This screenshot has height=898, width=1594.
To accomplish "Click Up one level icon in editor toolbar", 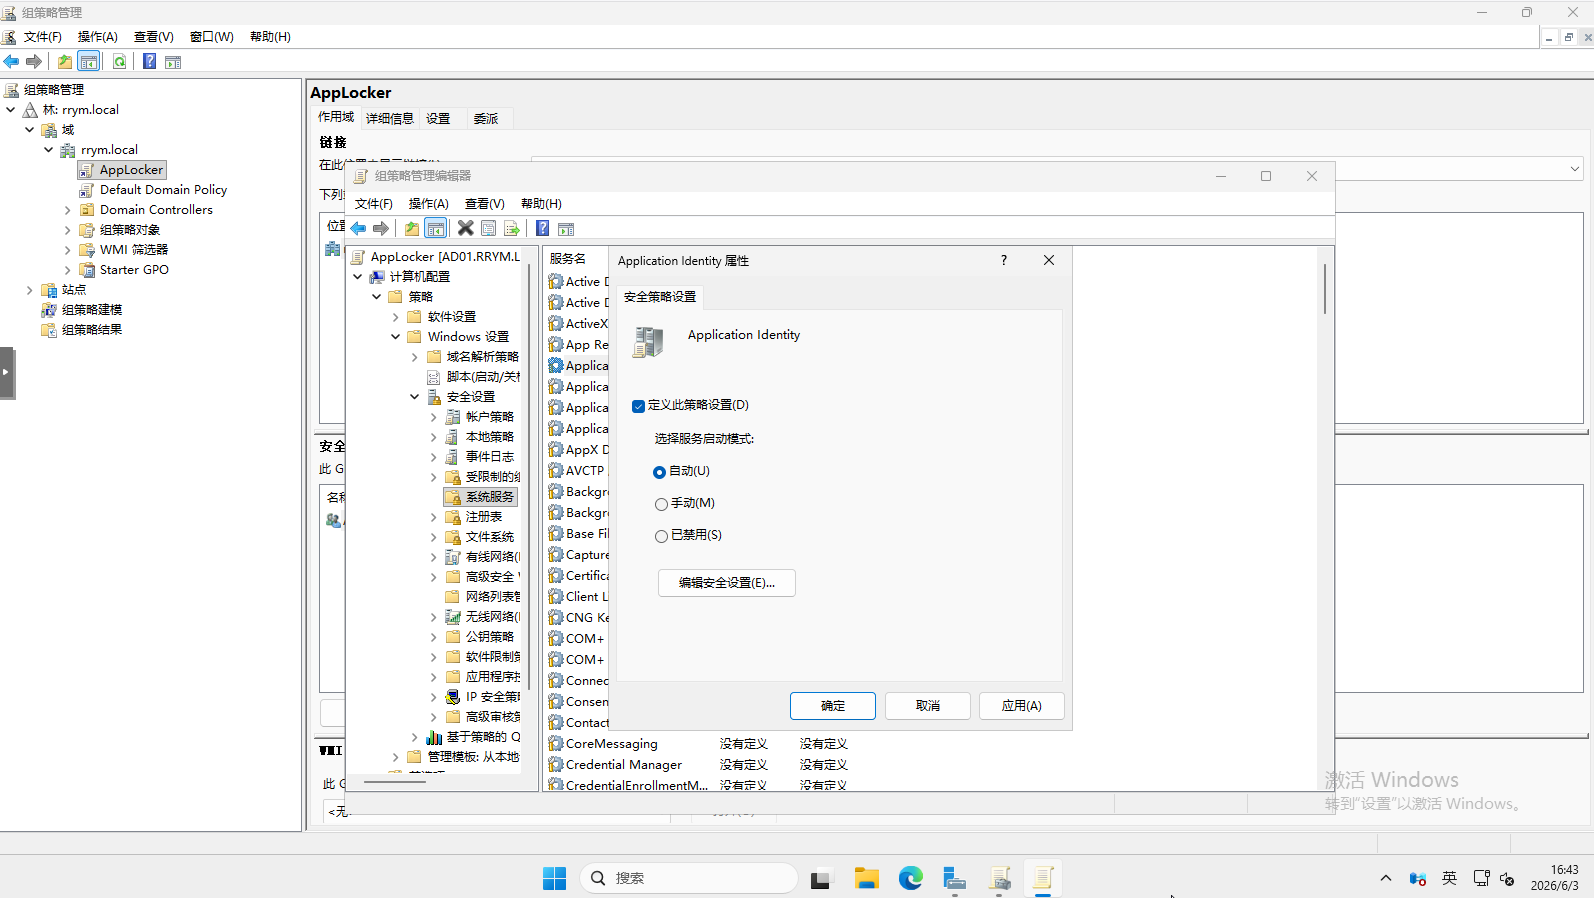I will point(412,229).
